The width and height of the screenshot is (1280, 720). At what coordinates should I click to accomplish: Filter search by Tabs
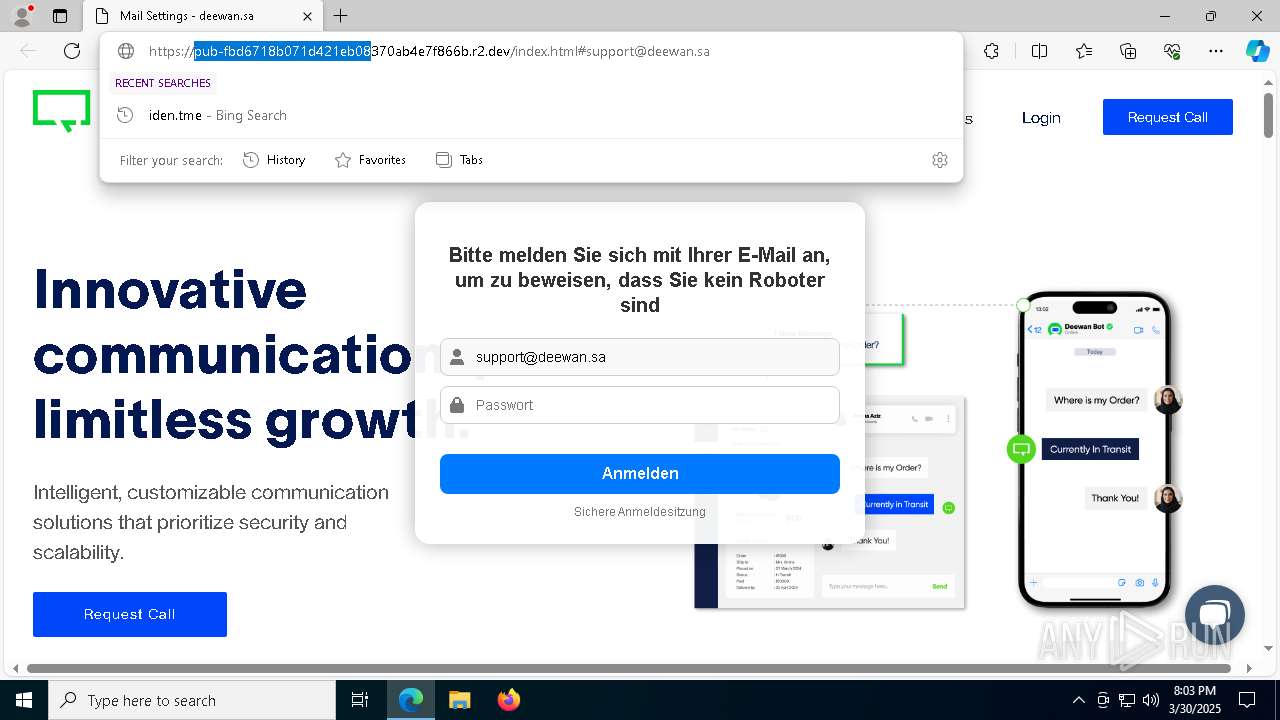pos(460,160)
